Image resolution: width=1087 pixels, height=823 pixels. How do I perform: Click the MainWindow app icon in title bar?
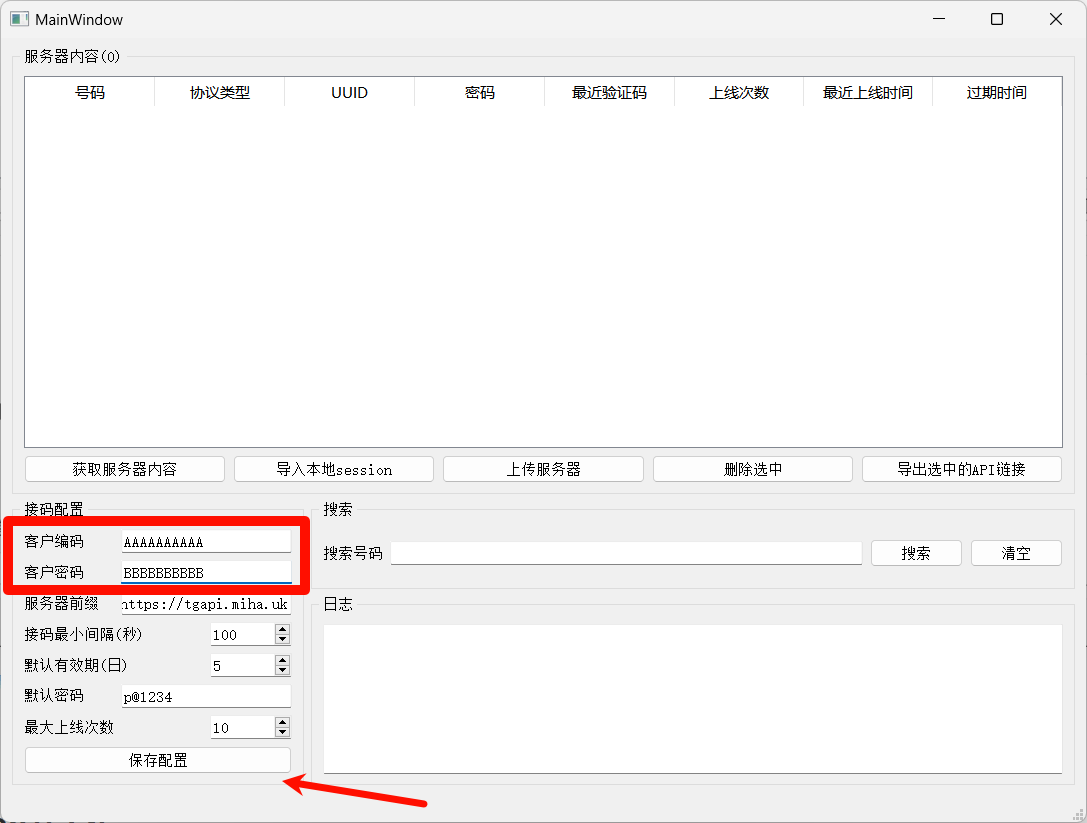tap(19, 19)
